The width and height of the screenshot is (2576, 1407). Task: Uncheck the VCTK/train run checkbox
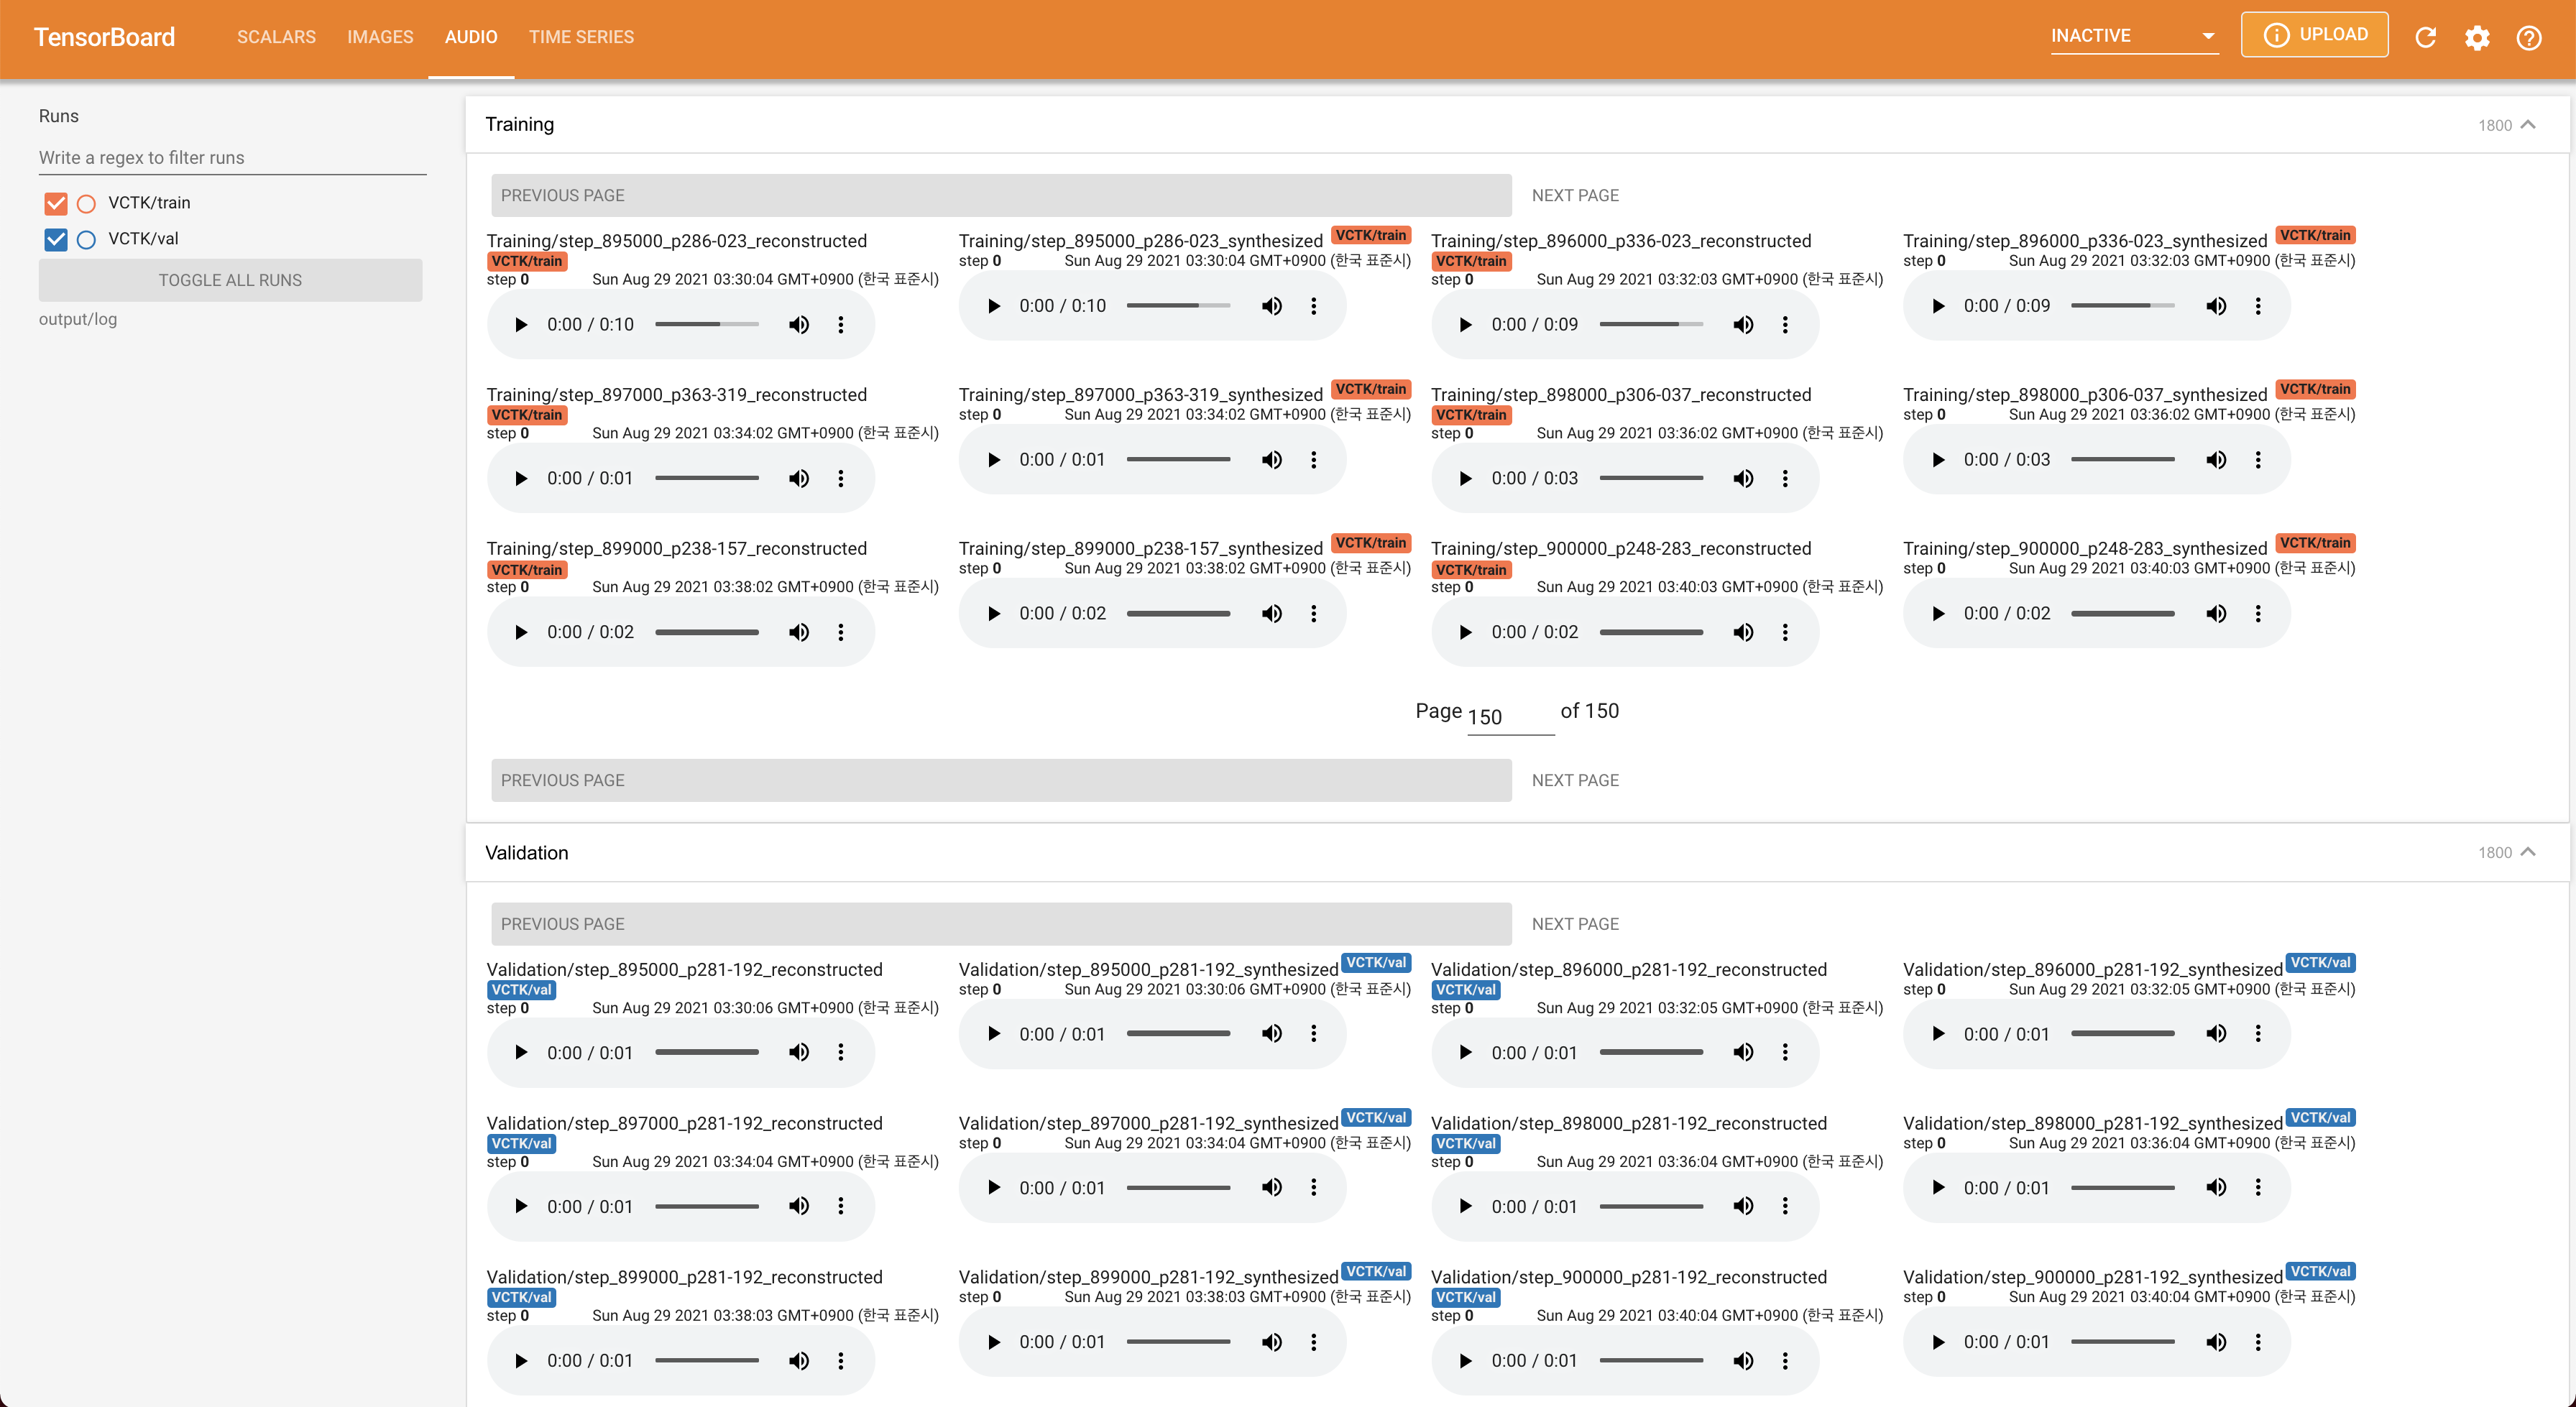coord(56,203)
